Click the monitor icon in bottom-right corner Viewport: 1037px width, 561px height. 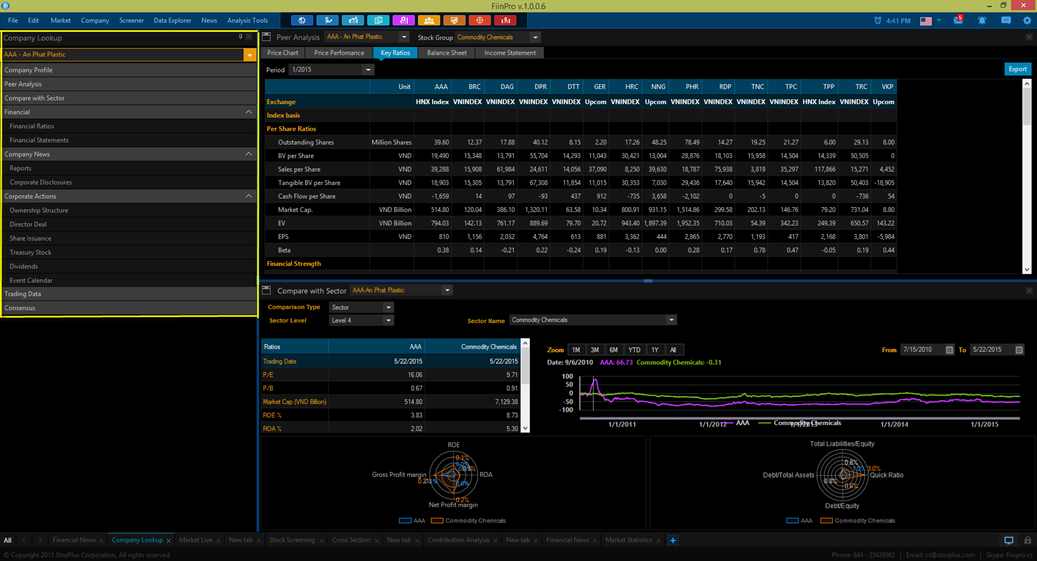[x=1009, y=540]
